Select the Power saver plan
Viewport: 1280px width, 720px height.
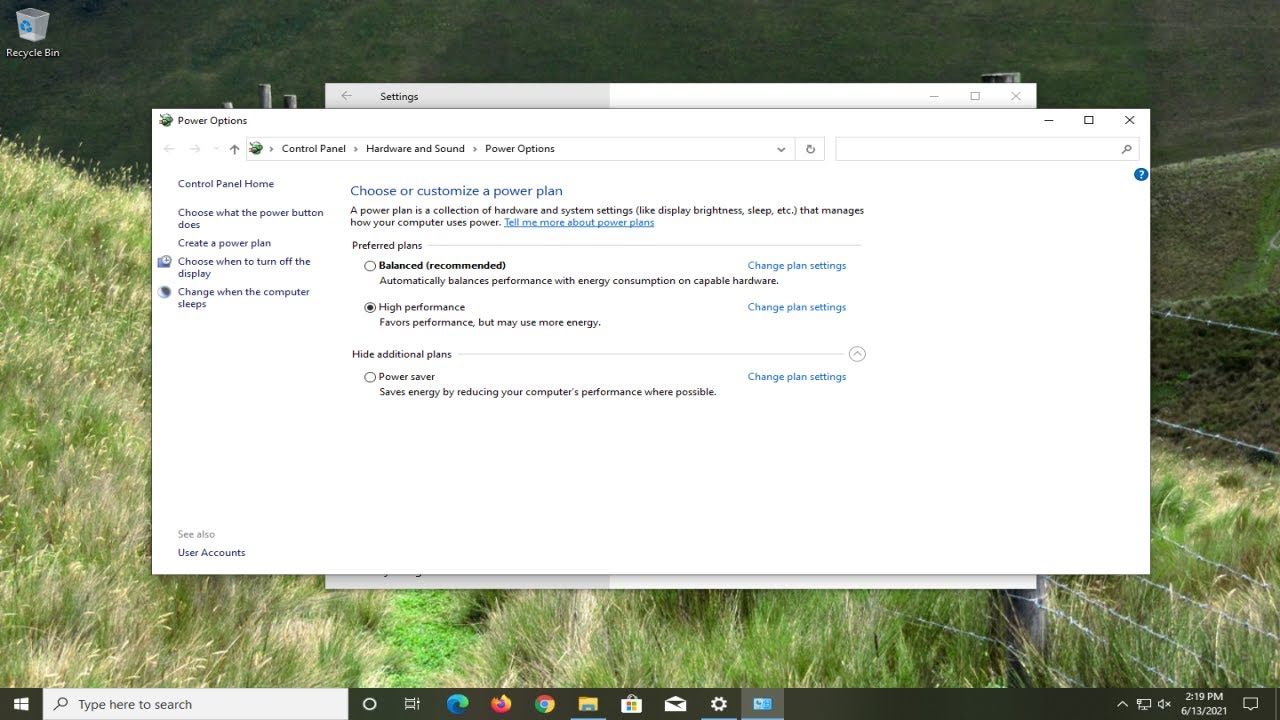coord(370,377)
